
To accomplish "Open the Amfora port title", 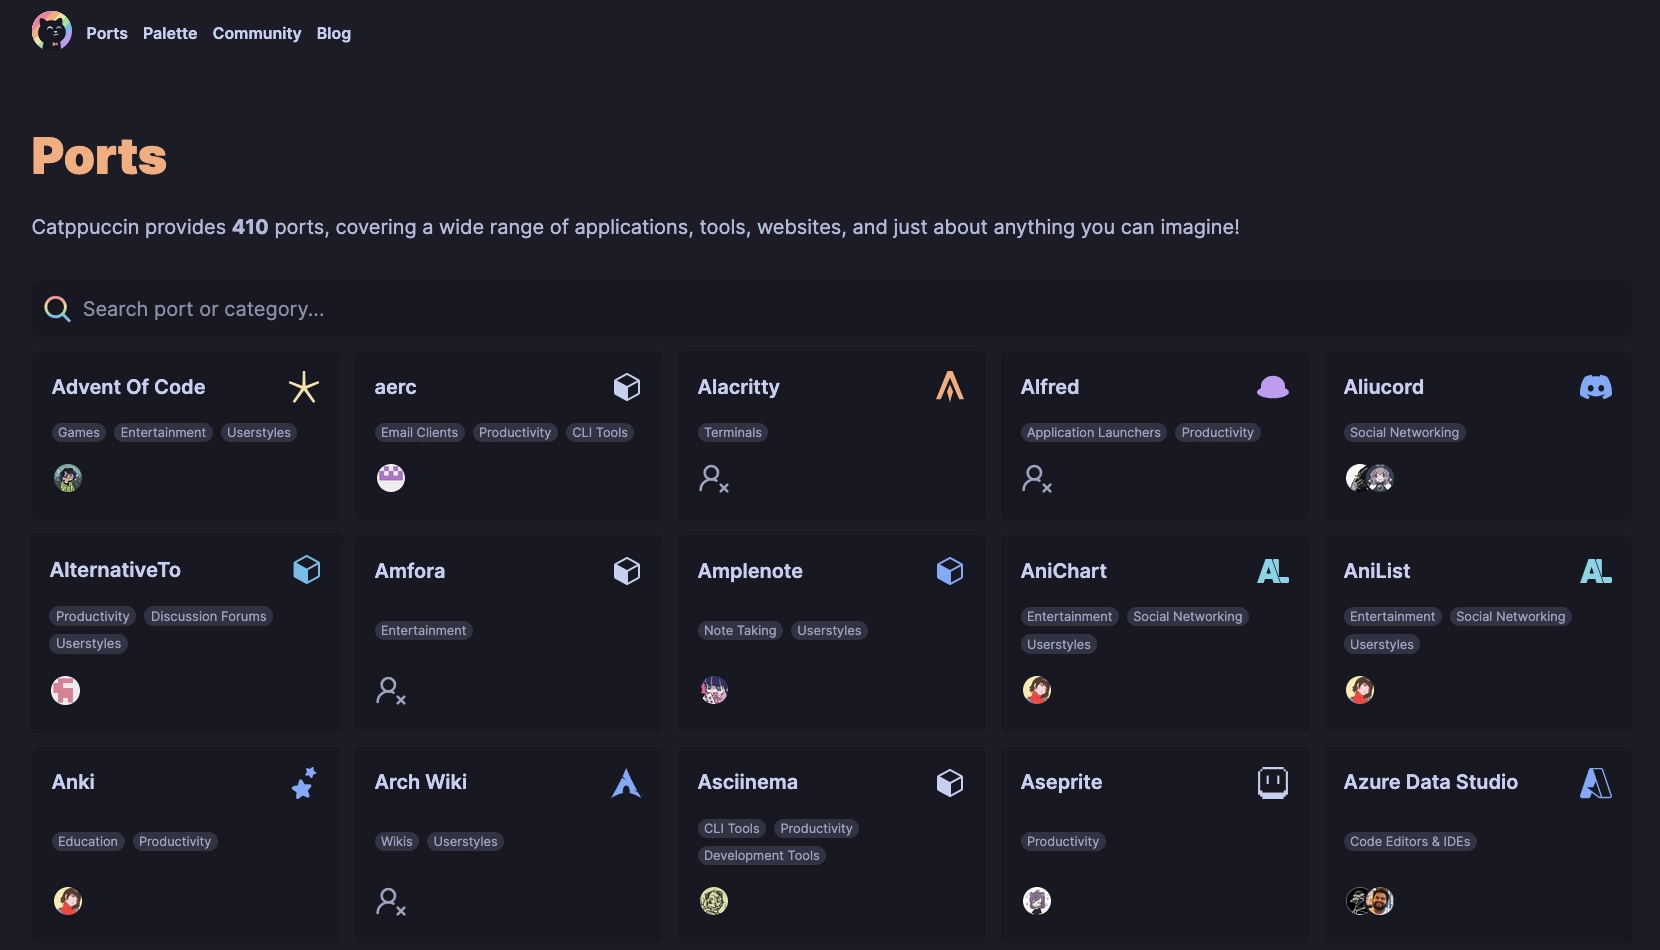I will click(x=410, y=571).
